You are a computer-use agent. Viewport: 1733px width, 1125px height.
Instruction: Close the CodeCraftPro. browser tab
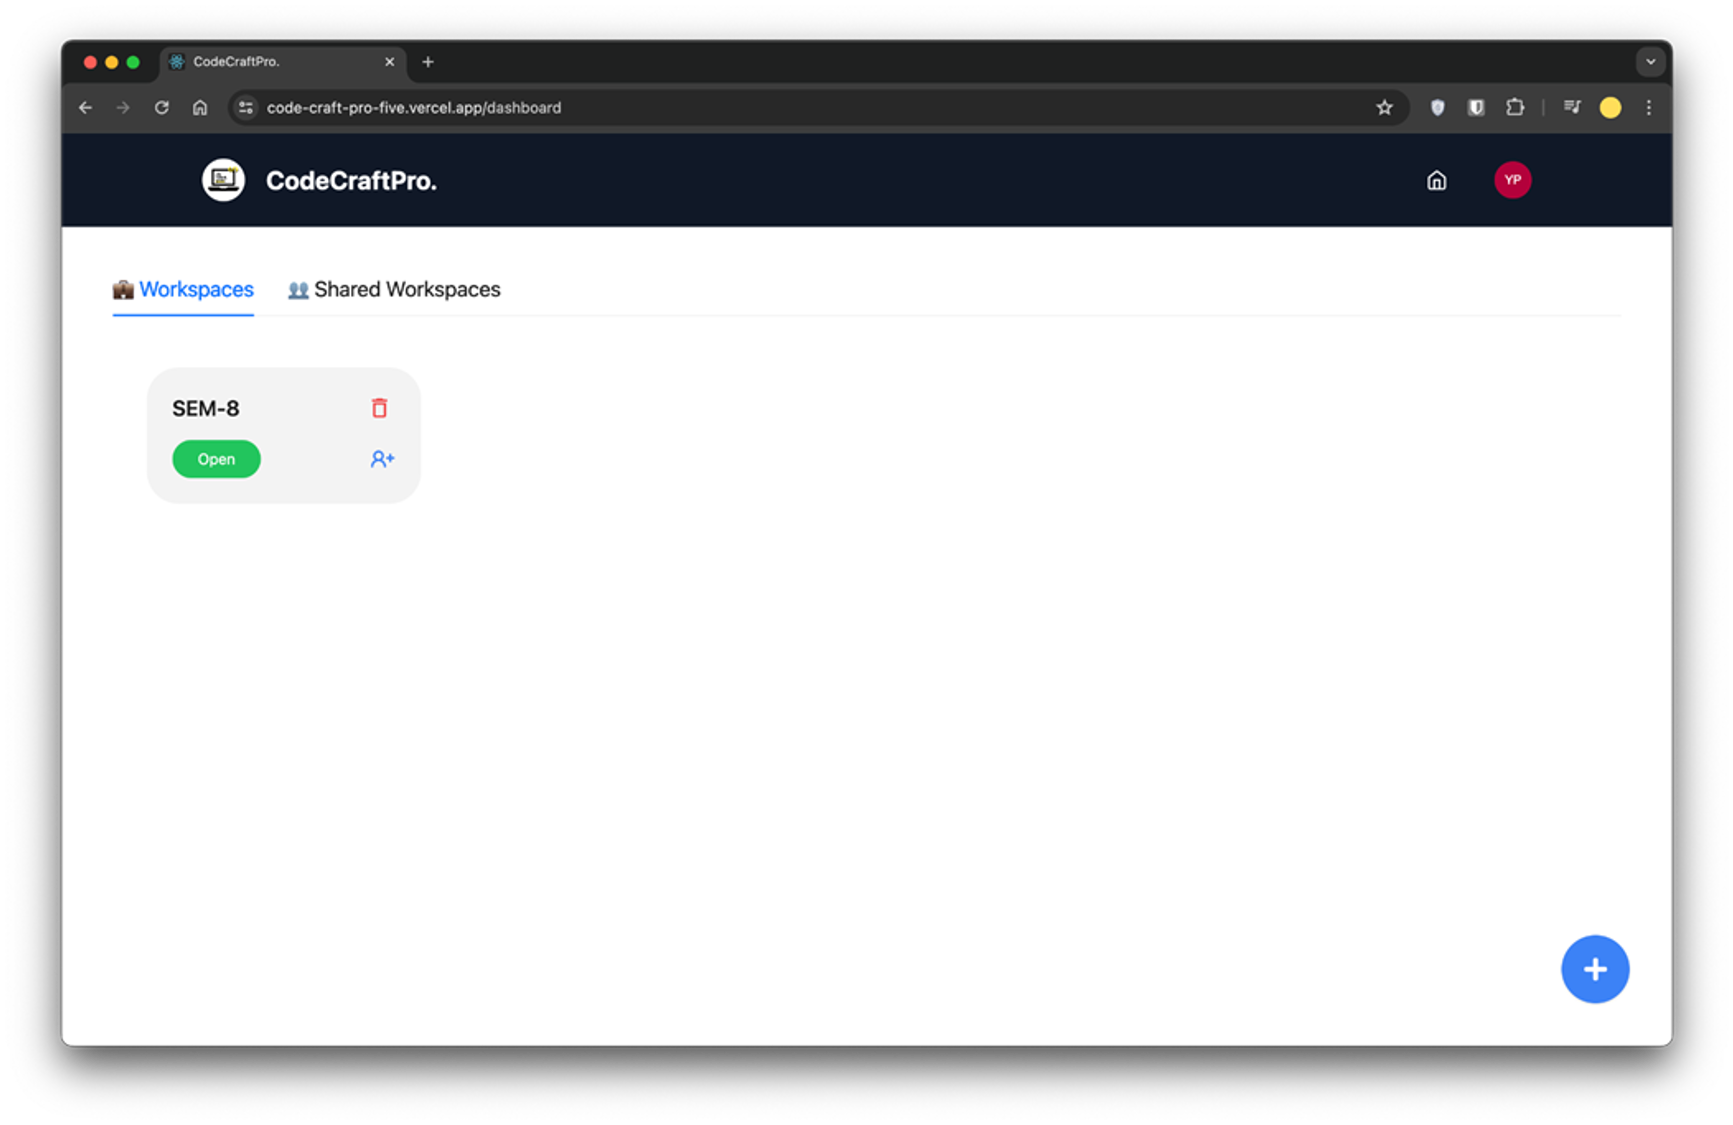click(x=390, y=62)
